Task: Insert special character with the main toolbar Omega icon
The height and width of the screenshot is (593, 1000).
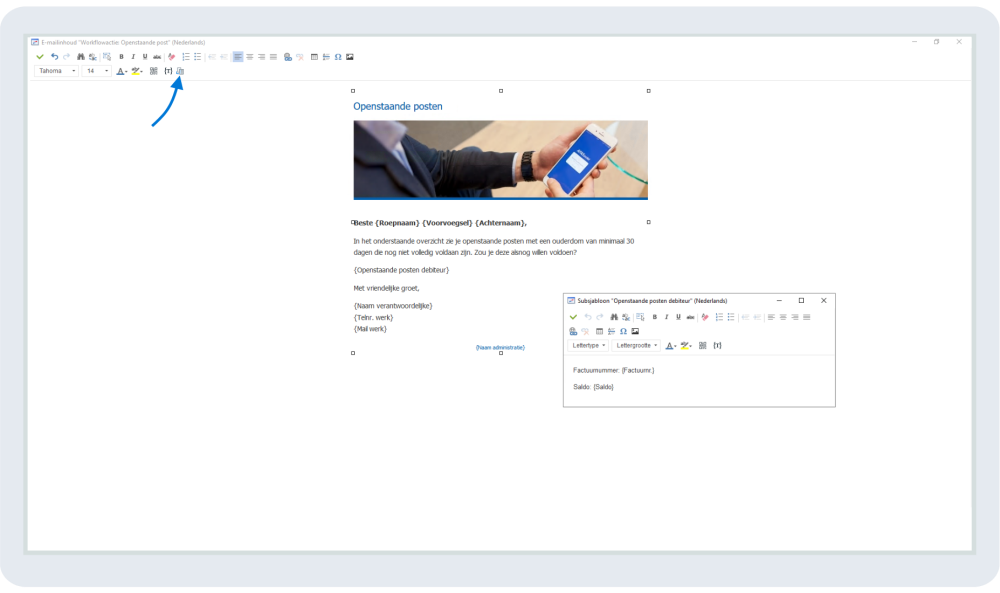Action: [x=338, y=57]
